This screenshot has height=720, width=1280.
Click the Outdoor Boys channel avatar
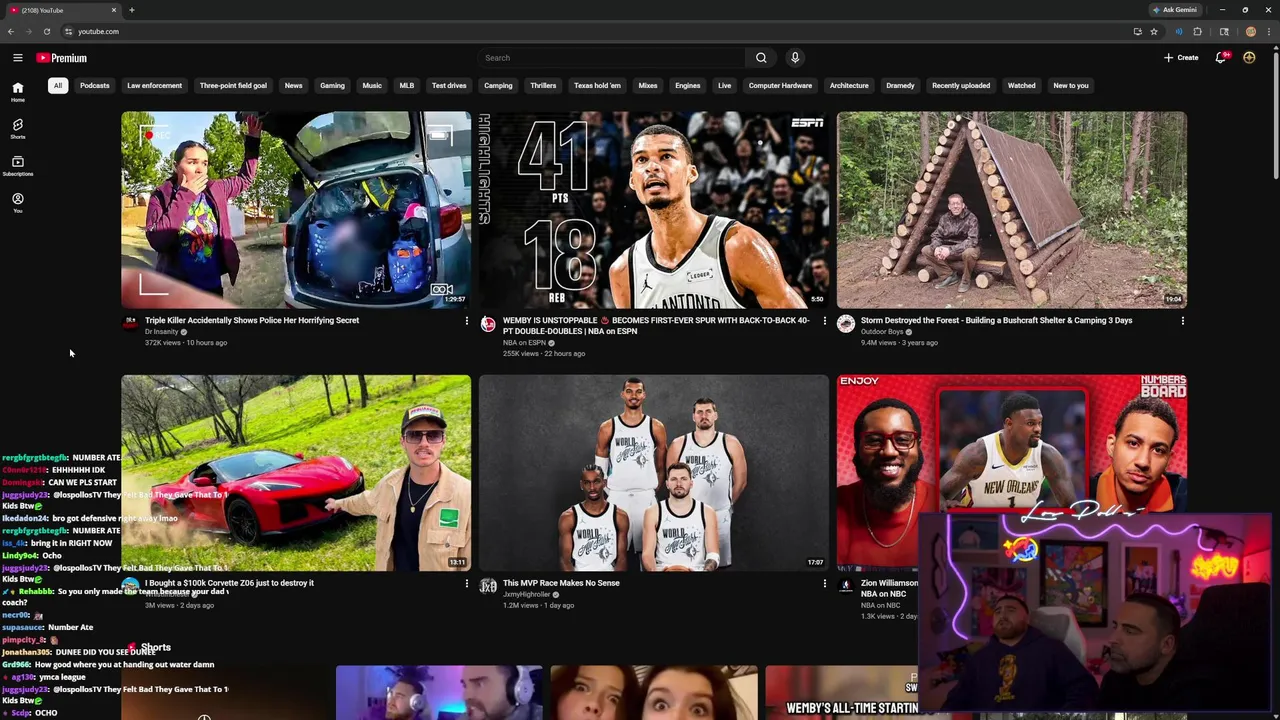click(846, 323)
